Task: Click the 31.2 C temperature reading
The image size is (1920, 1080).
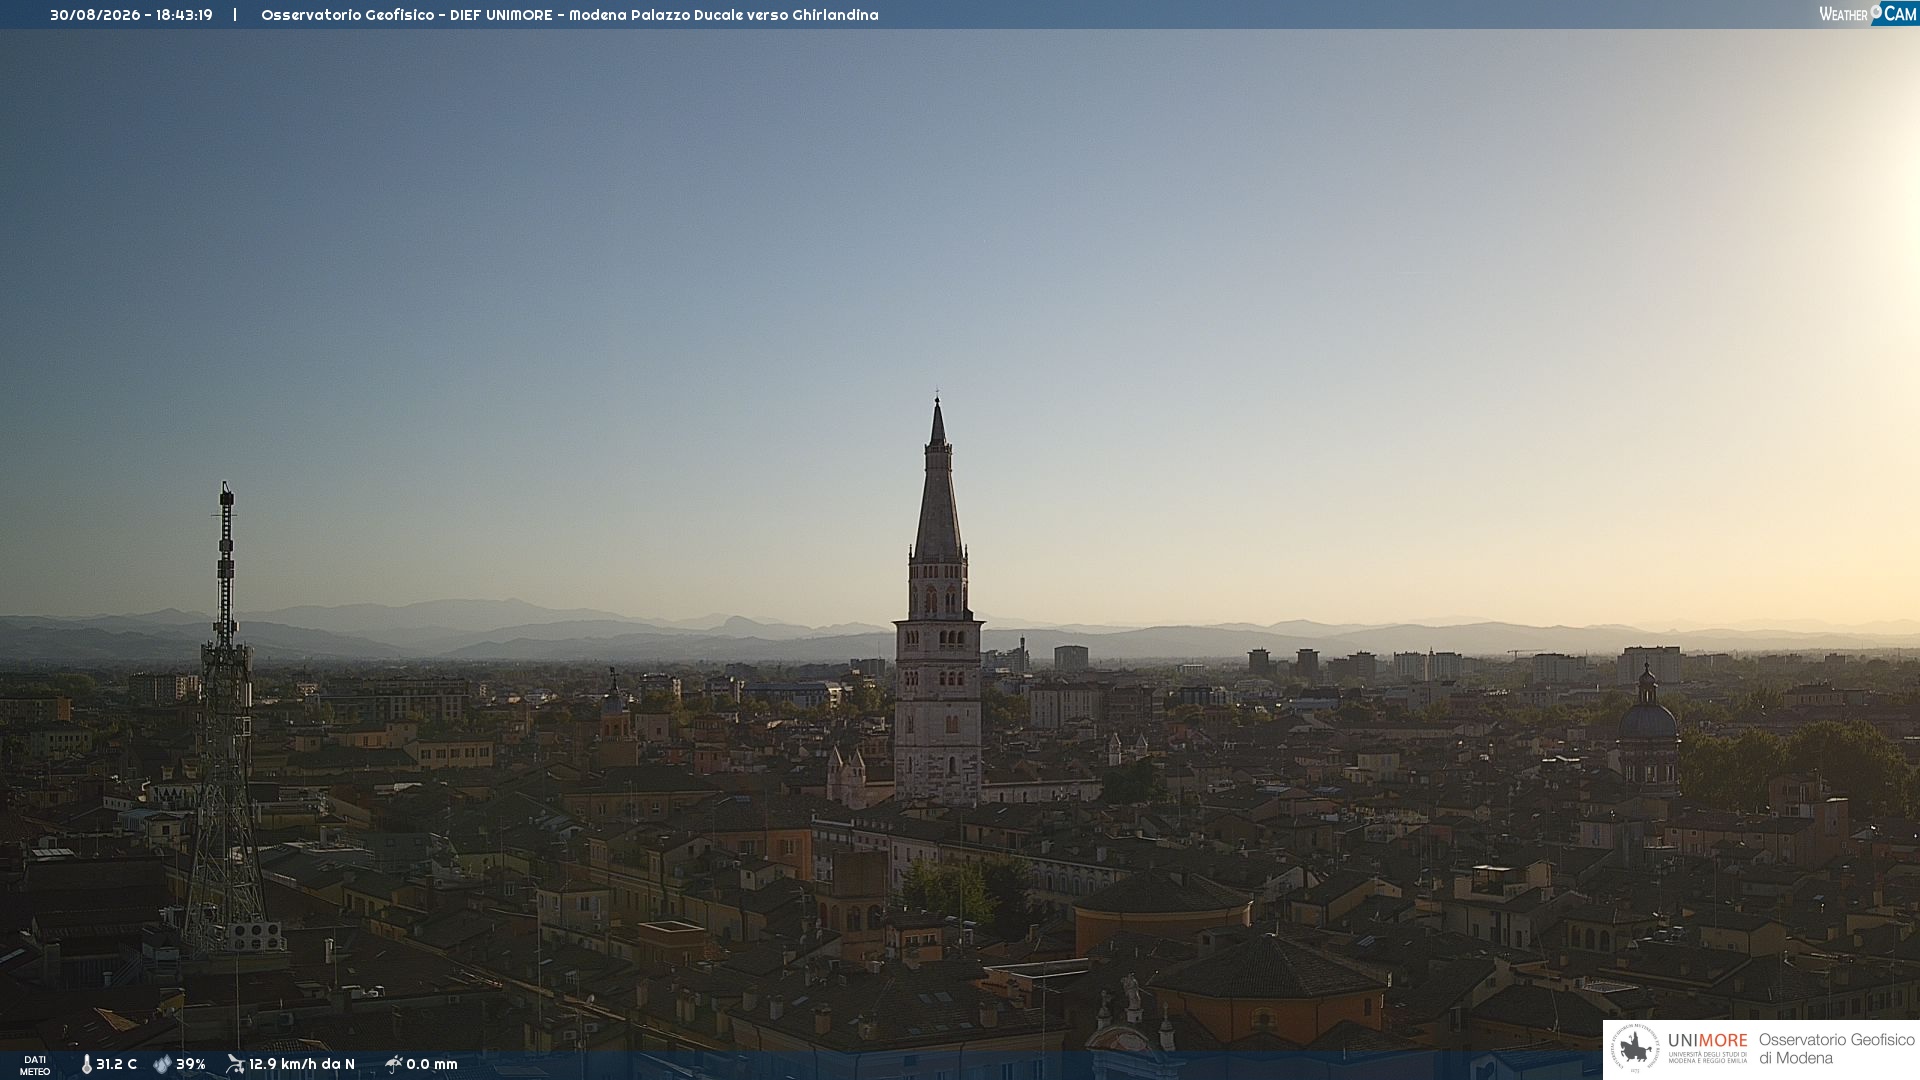Action: 116,1065
